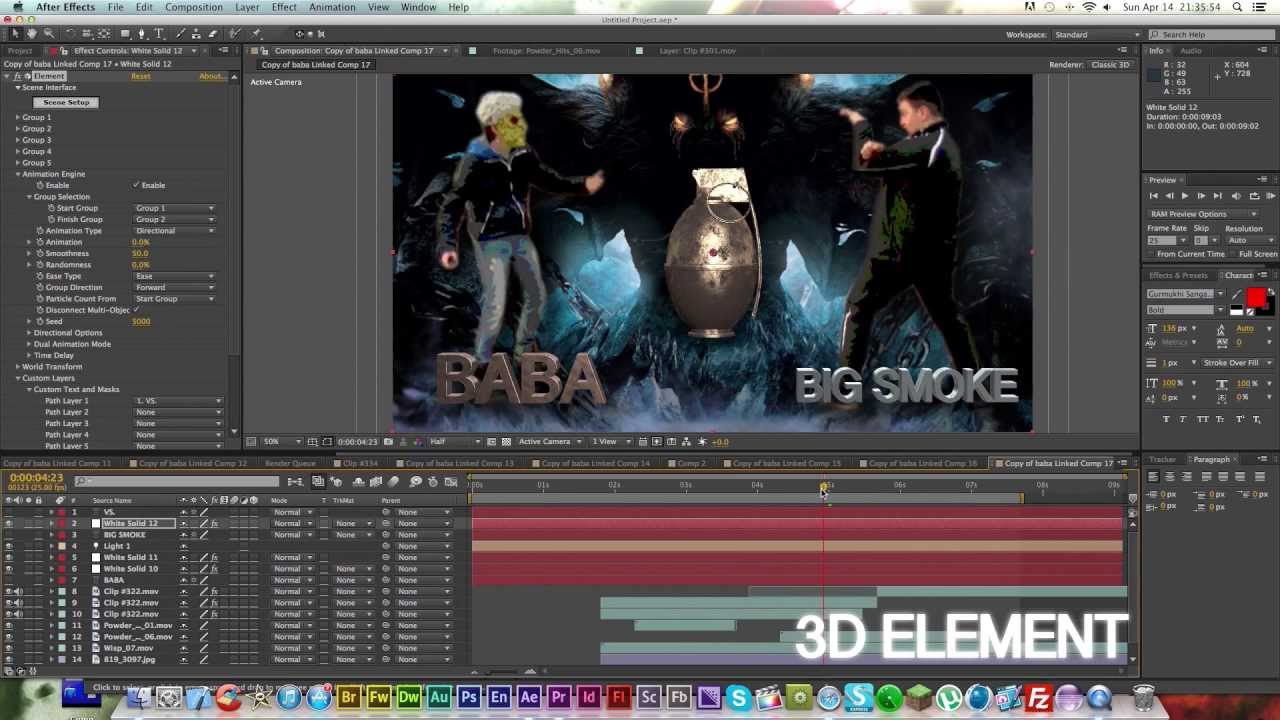Click the current time indicator marker
Viewport: 1280px width, 720px height.
[x=824, y=487]
